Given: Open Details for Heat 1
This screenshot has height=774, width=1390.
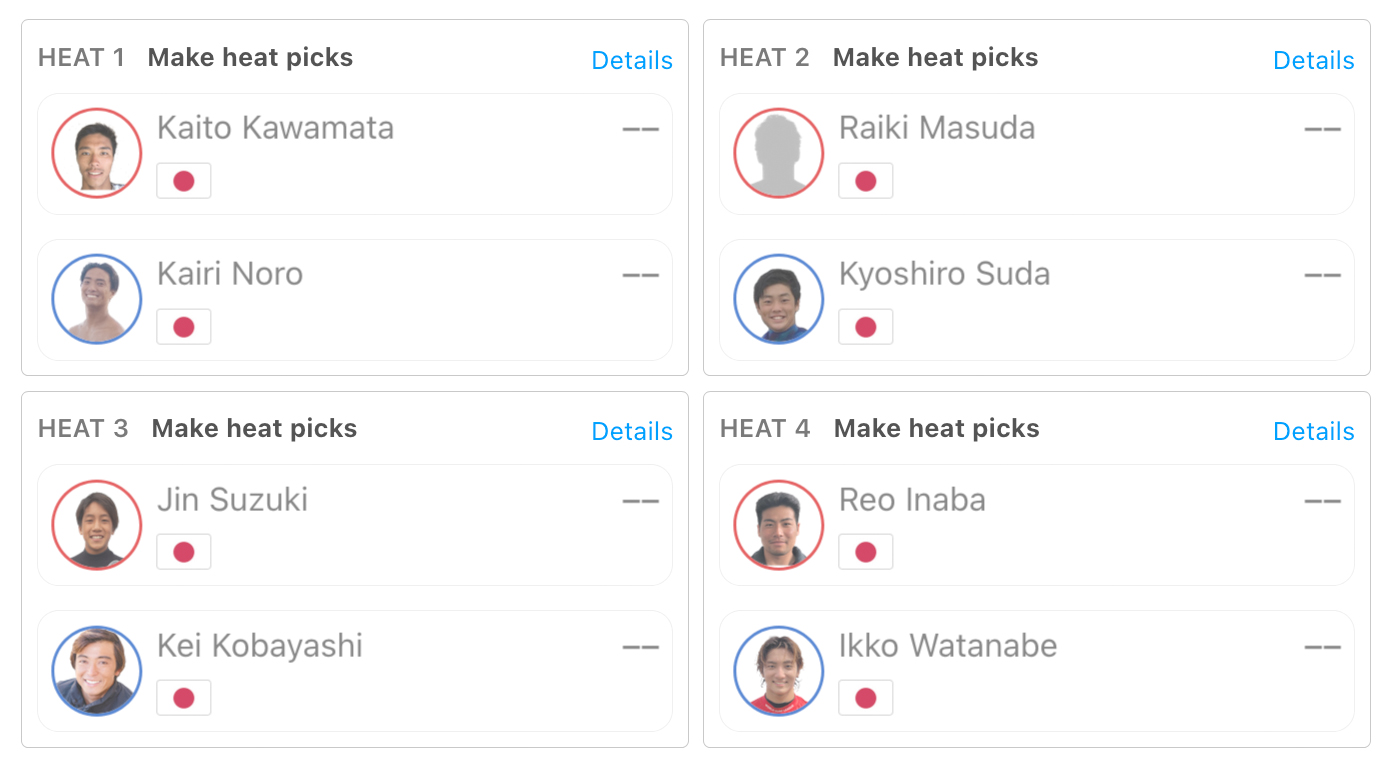Looking at the screenshot, I should [632, 61].
